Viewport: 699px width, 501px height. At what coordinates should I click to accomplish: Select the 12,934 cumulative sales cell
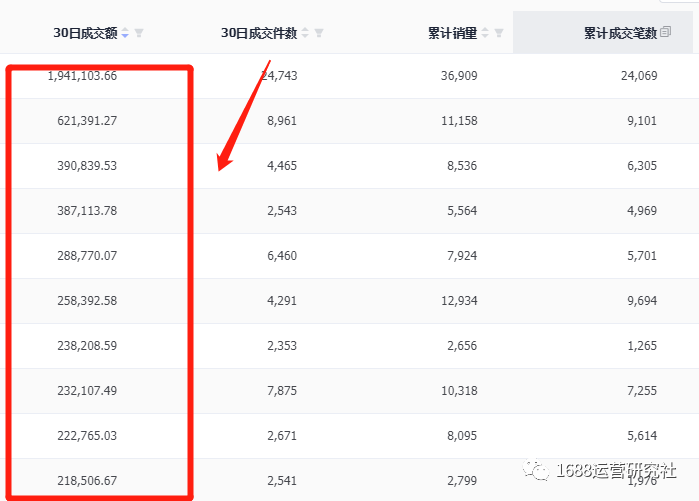[x=458, y=301]
